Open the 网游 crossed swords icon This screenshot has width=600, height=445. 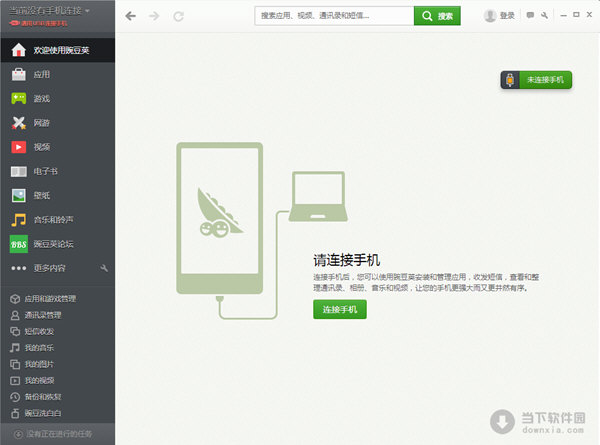coord(18,123)
